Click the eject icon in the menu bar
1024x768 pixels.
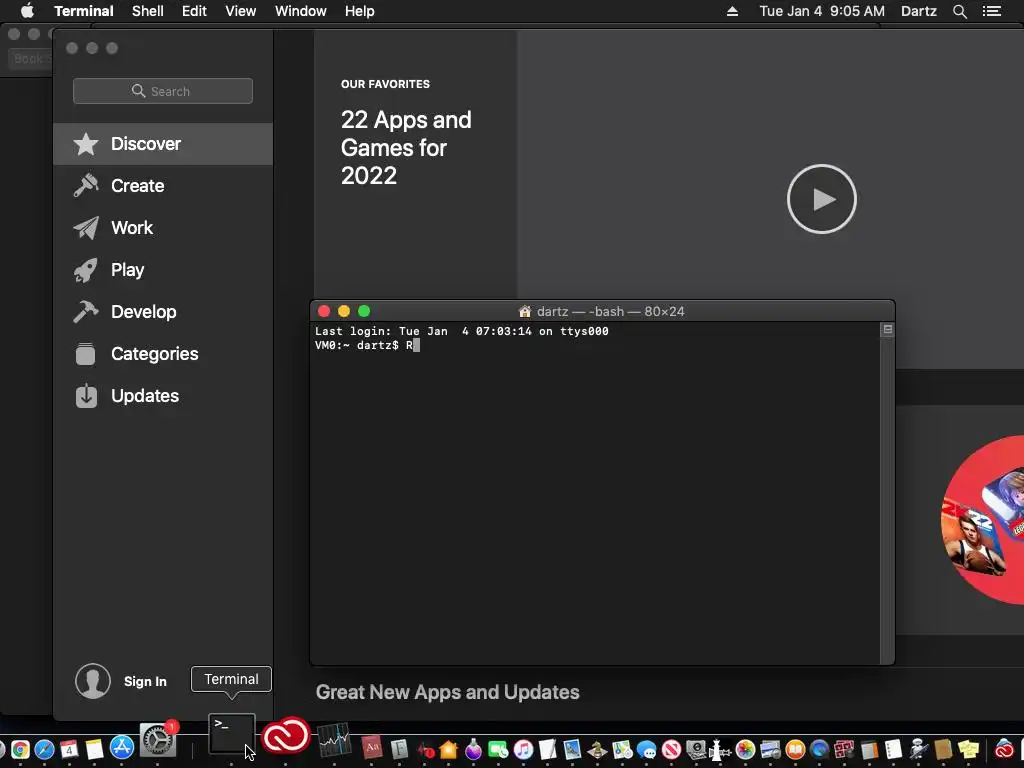732,11
